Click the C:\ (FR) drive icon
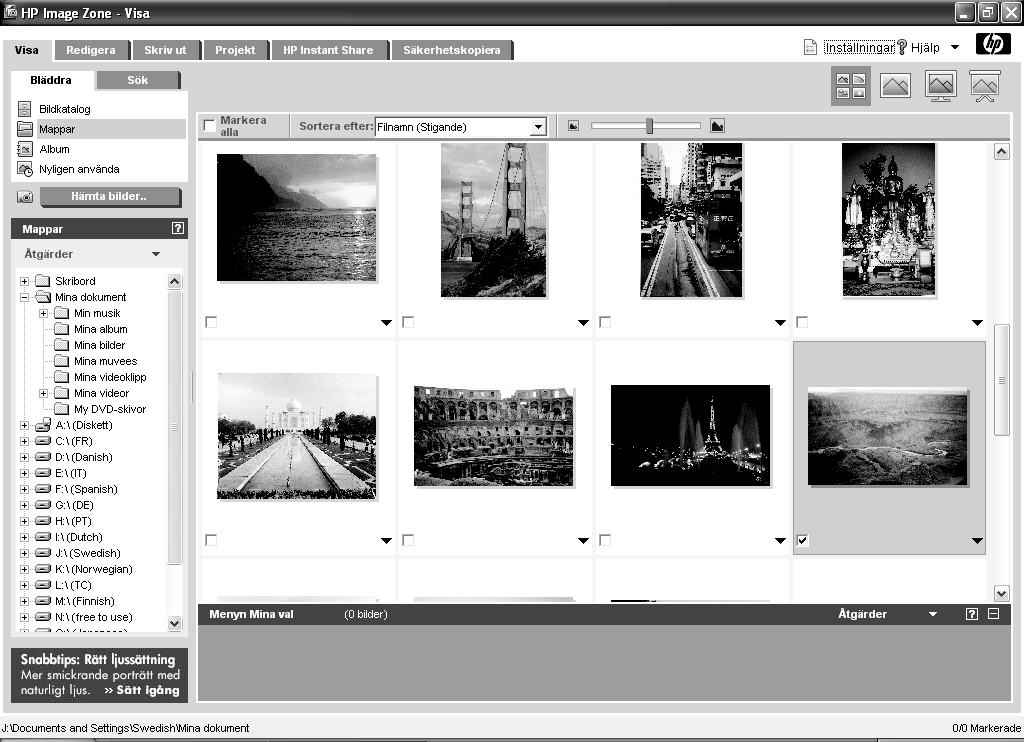This screenshot has width=1024, height=742. tap(43, 441)
